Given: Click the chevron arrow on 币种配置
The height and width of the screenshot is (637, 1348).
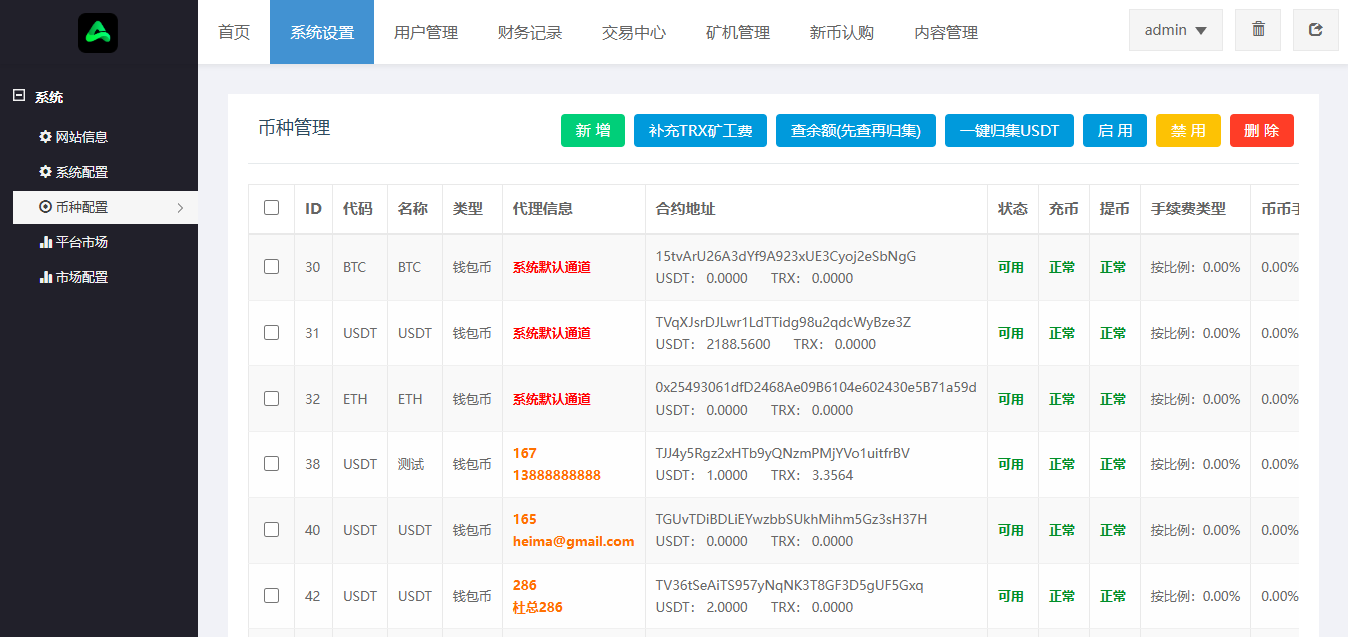Looking at the screenshot, I should click(180, 208).
